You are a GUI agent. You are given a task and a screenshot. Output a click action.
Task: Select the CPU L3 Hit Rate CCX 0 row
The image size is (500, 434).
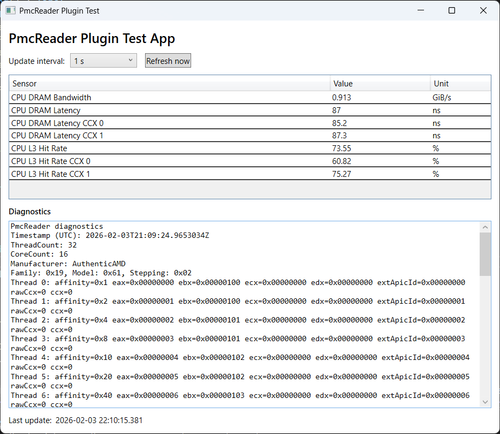250,161
